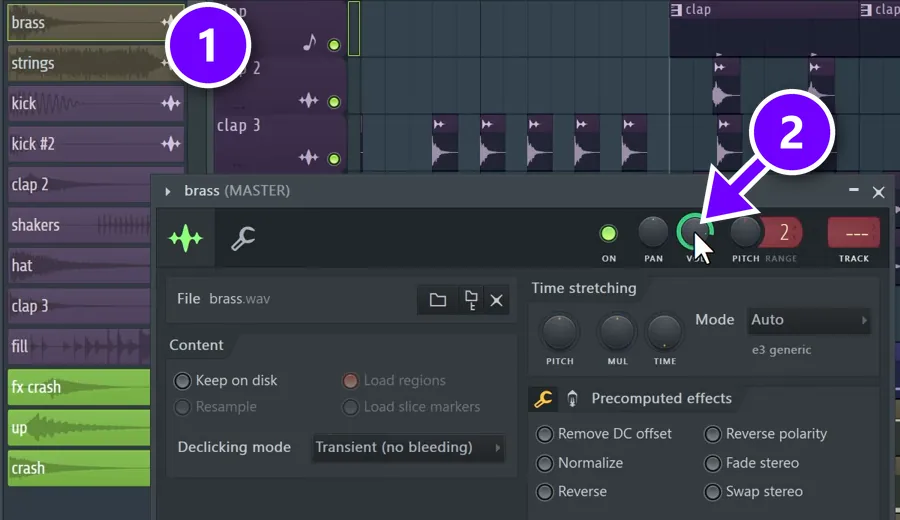This screenshot has width=900, height=520.
Task: Select the crash sample in picker
Action: [x=79, y=468]
